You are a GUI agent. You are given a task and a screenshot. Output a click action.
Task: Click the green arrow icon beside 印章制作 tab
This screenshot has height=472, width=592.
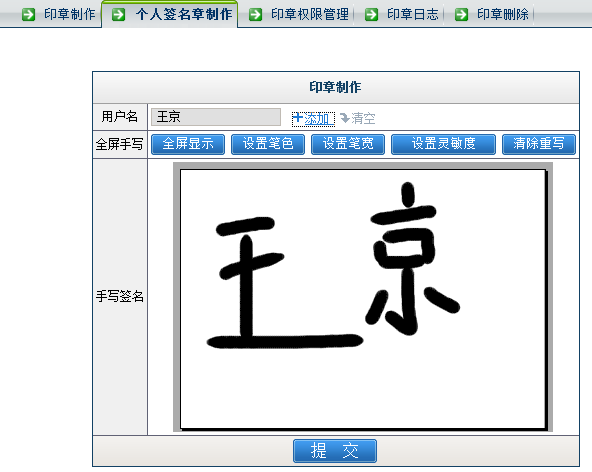coord(28,15)
